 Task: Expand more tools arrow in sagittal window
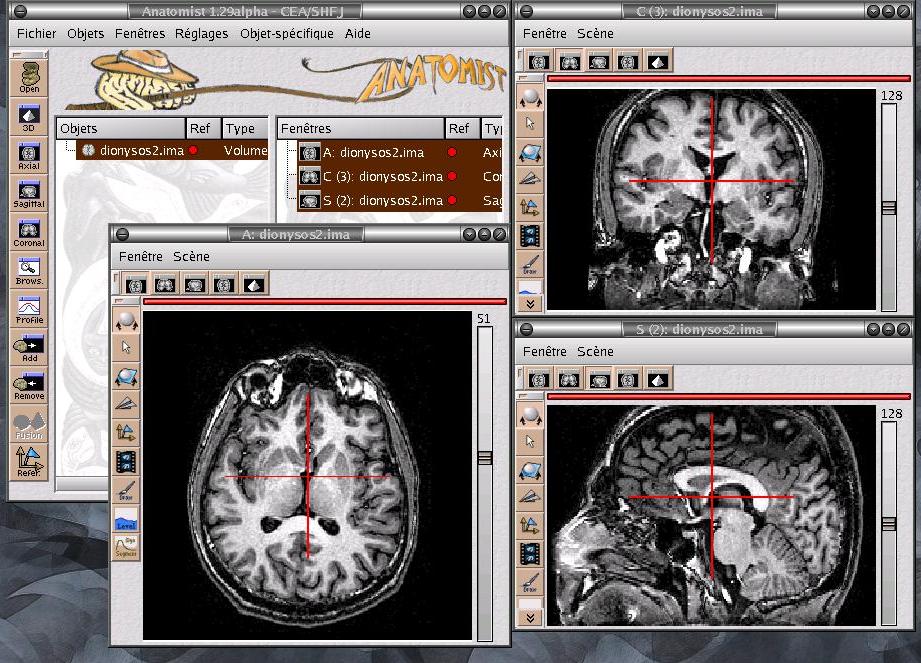[x=530, y=618]
